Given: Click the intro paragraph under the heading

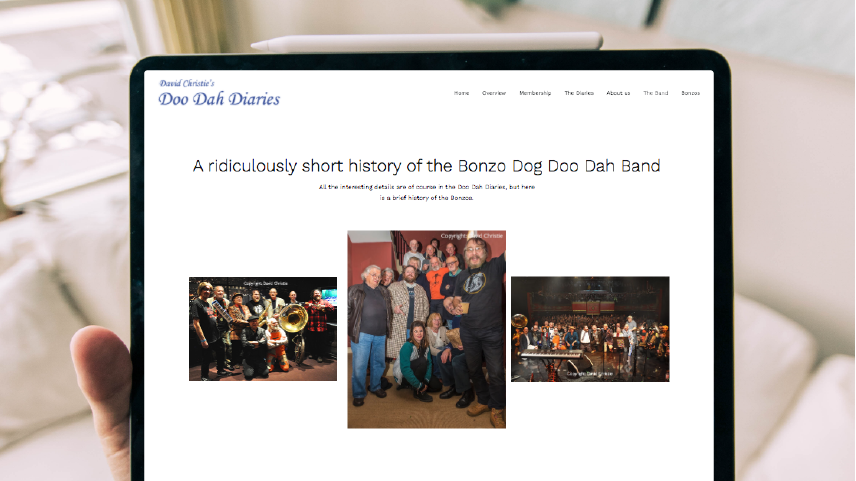Looking at the screenshot, I should coord(426,192).
